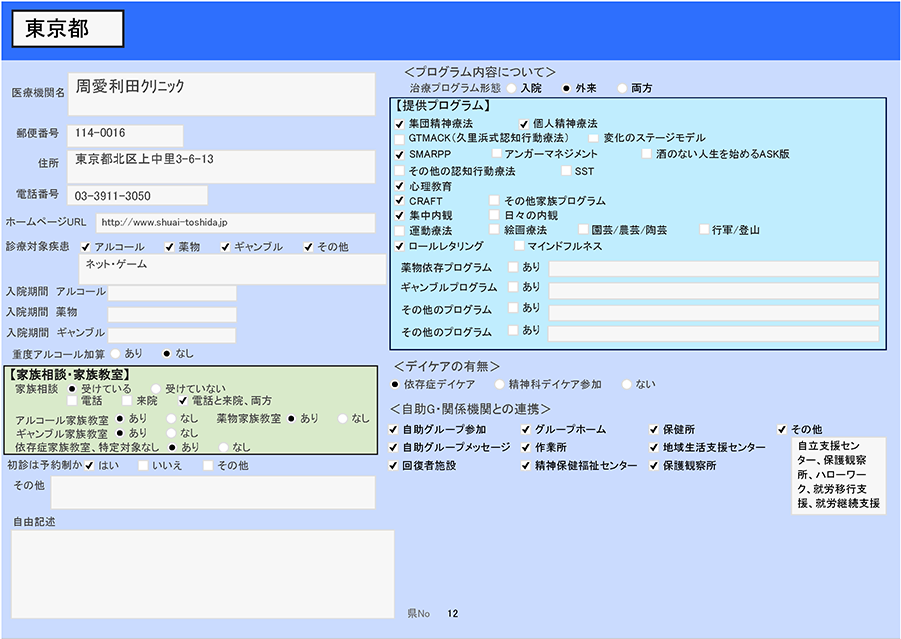Enable the マインドフルネス checkbox

tap(520, 246)
